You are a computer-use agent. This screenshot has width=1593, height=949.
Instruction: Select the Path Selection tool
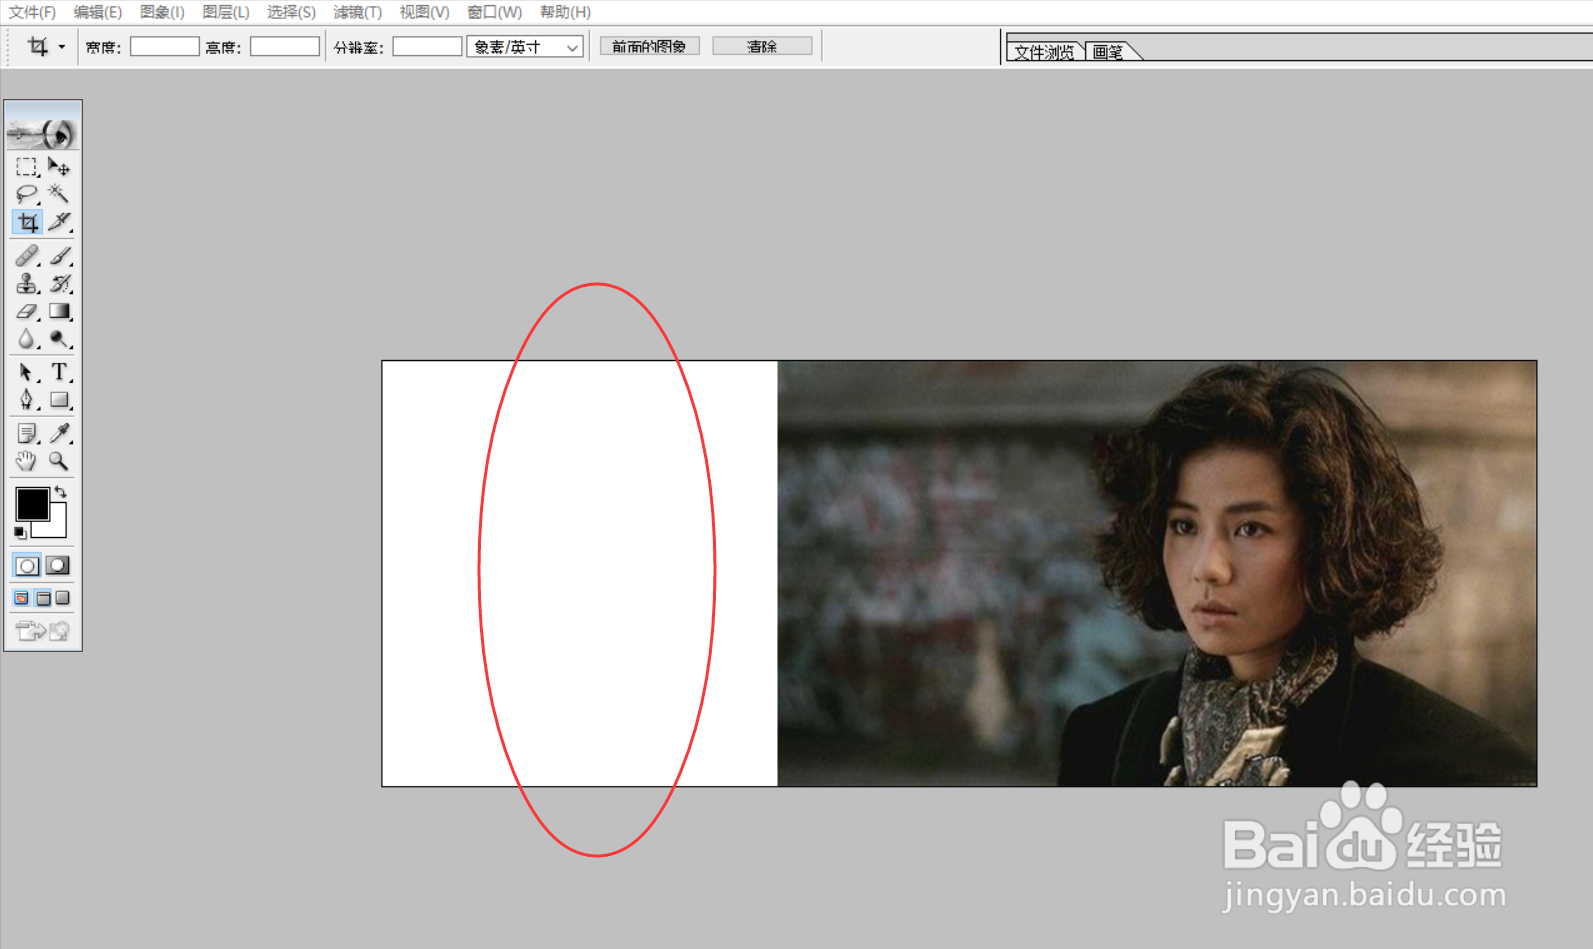pos(27,372)
